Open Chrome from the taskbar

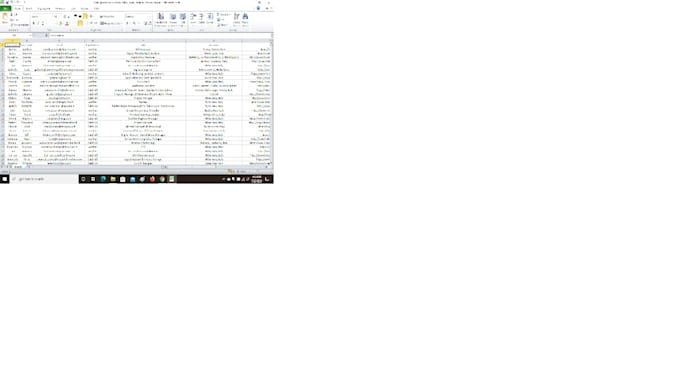[x=162, y=179]
